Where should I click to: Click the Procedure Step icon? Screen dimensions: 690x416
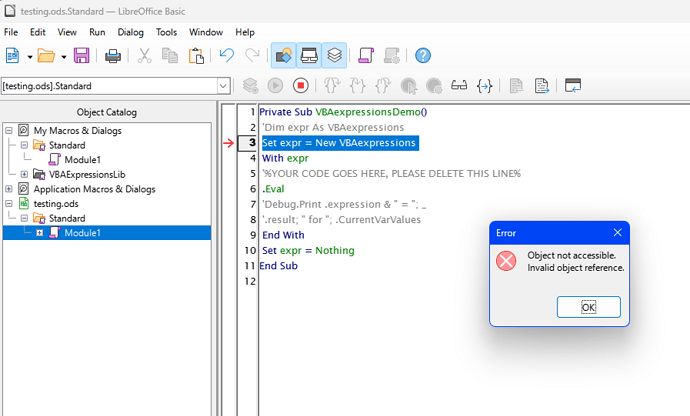pyautogui.click(x=332, y=85)
